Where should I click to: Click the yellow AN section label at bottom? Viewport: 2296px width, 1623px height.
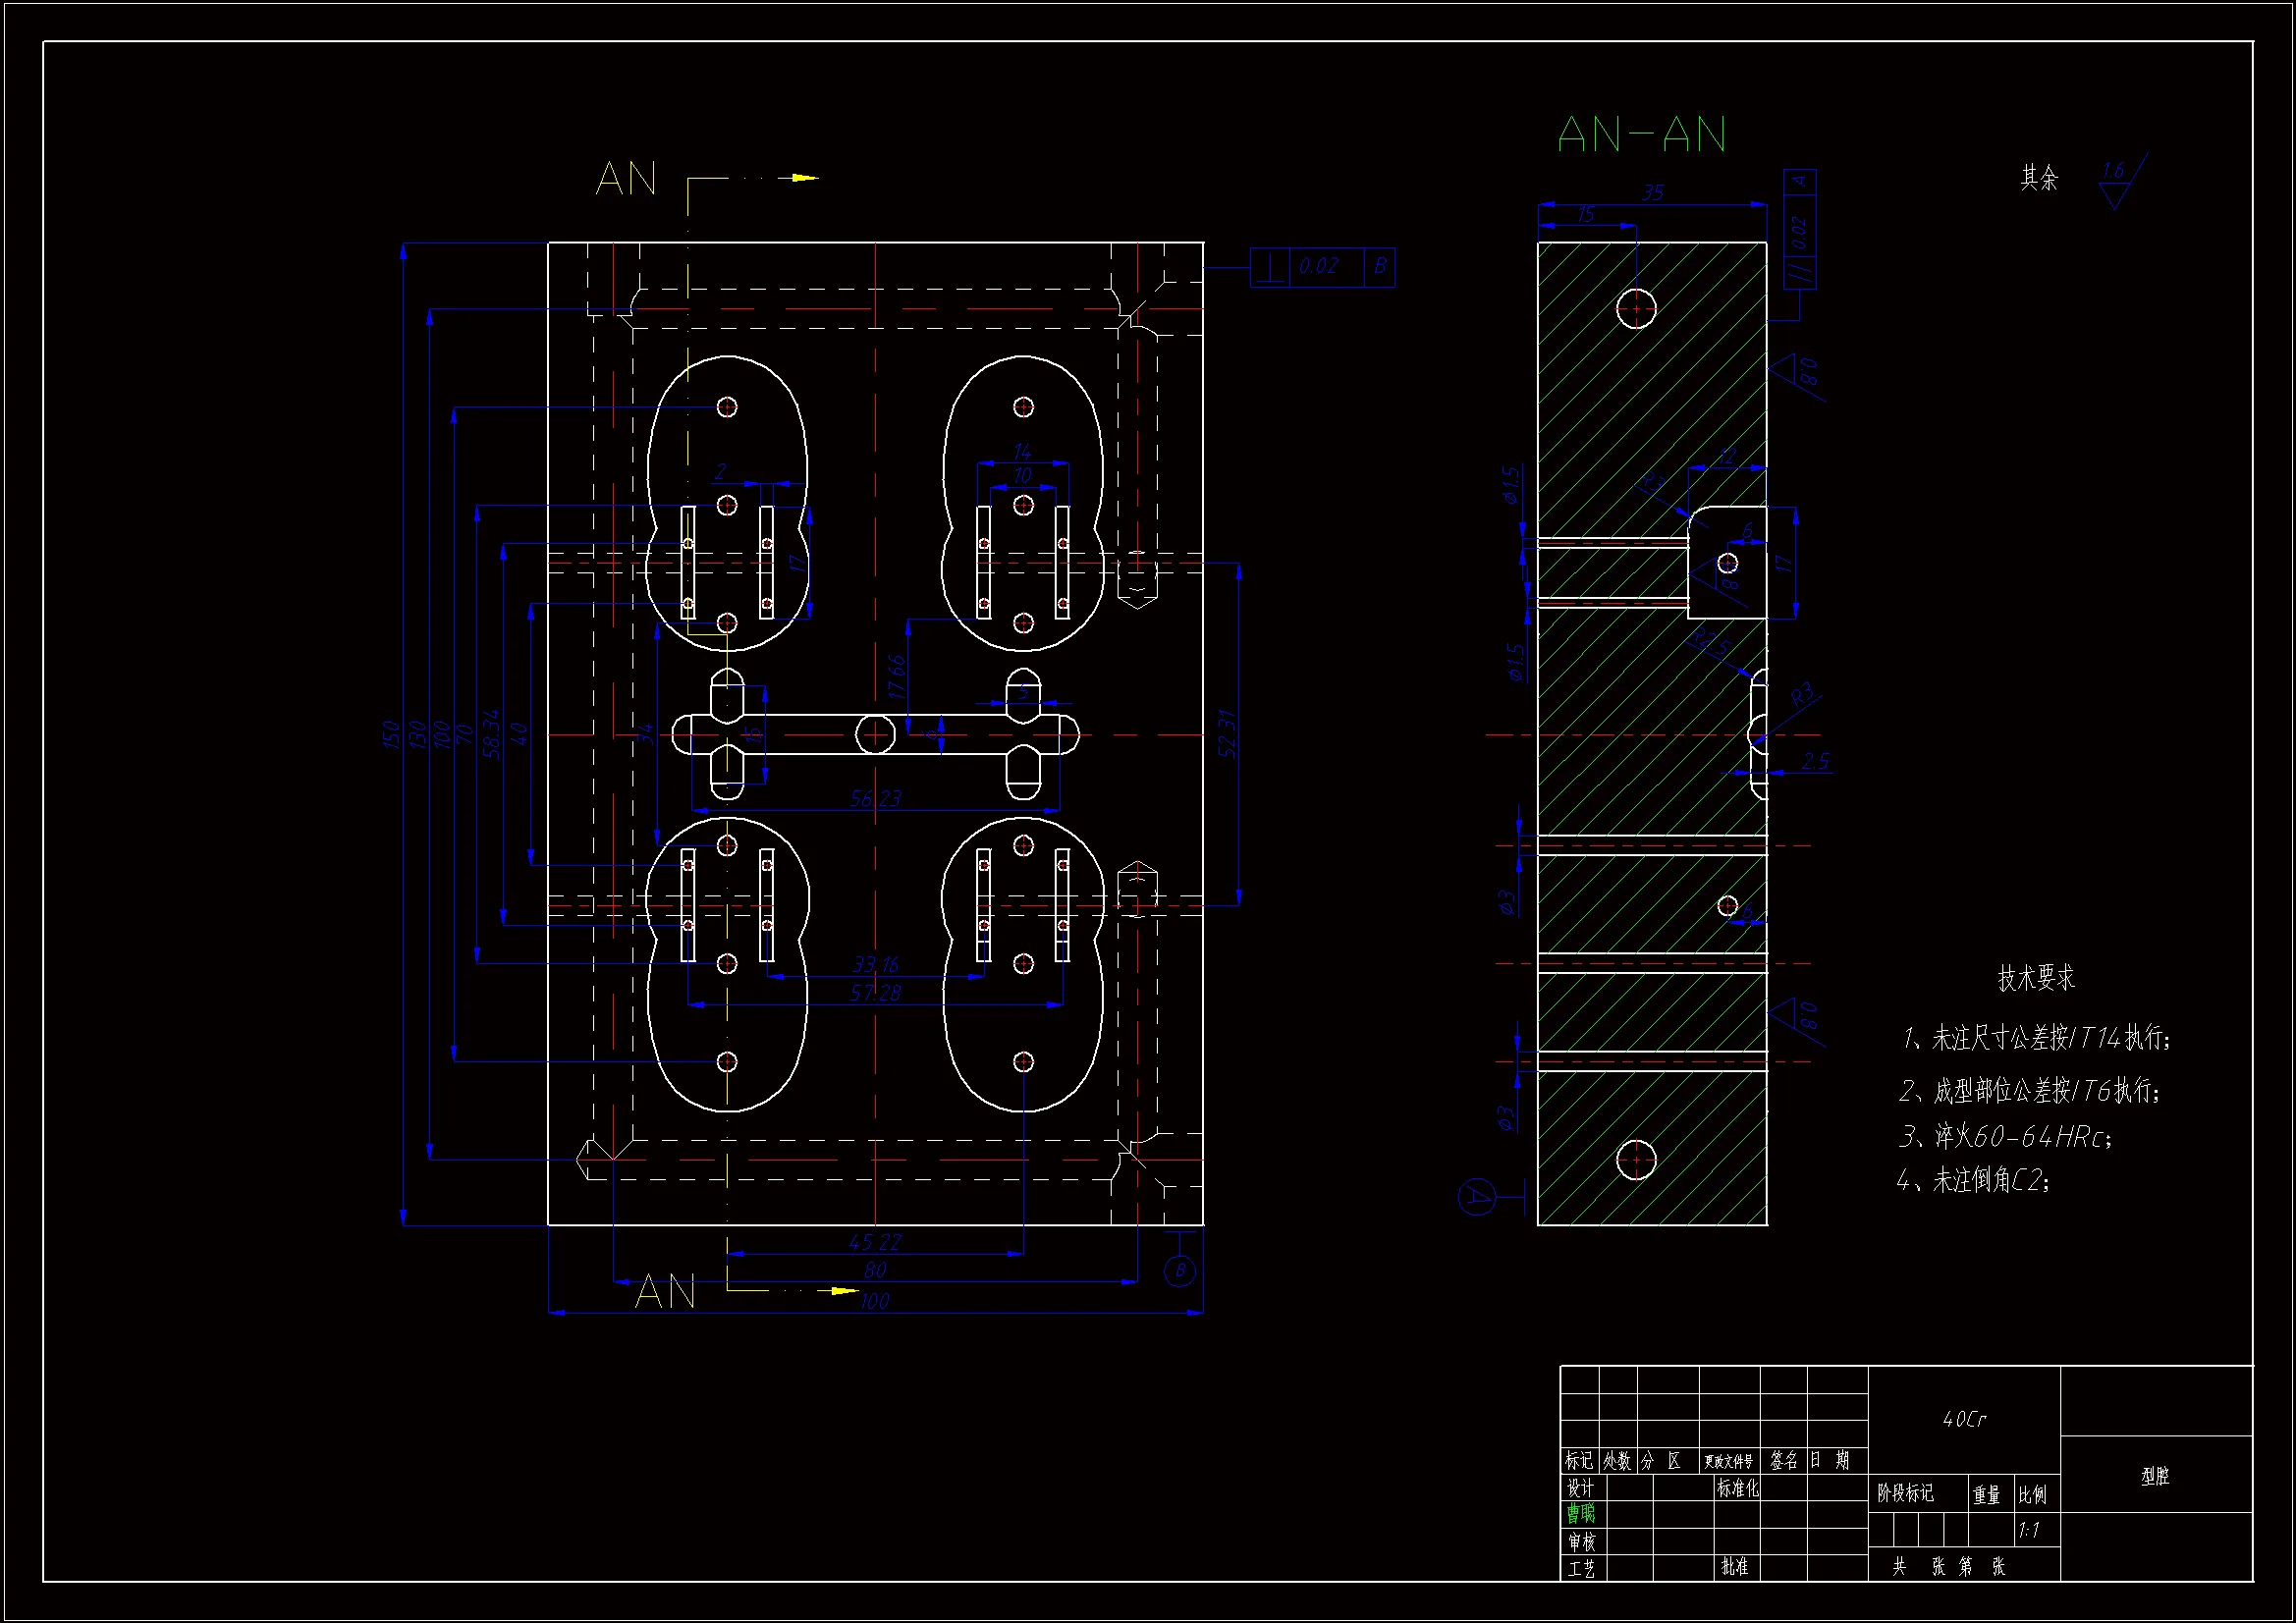665,1292
